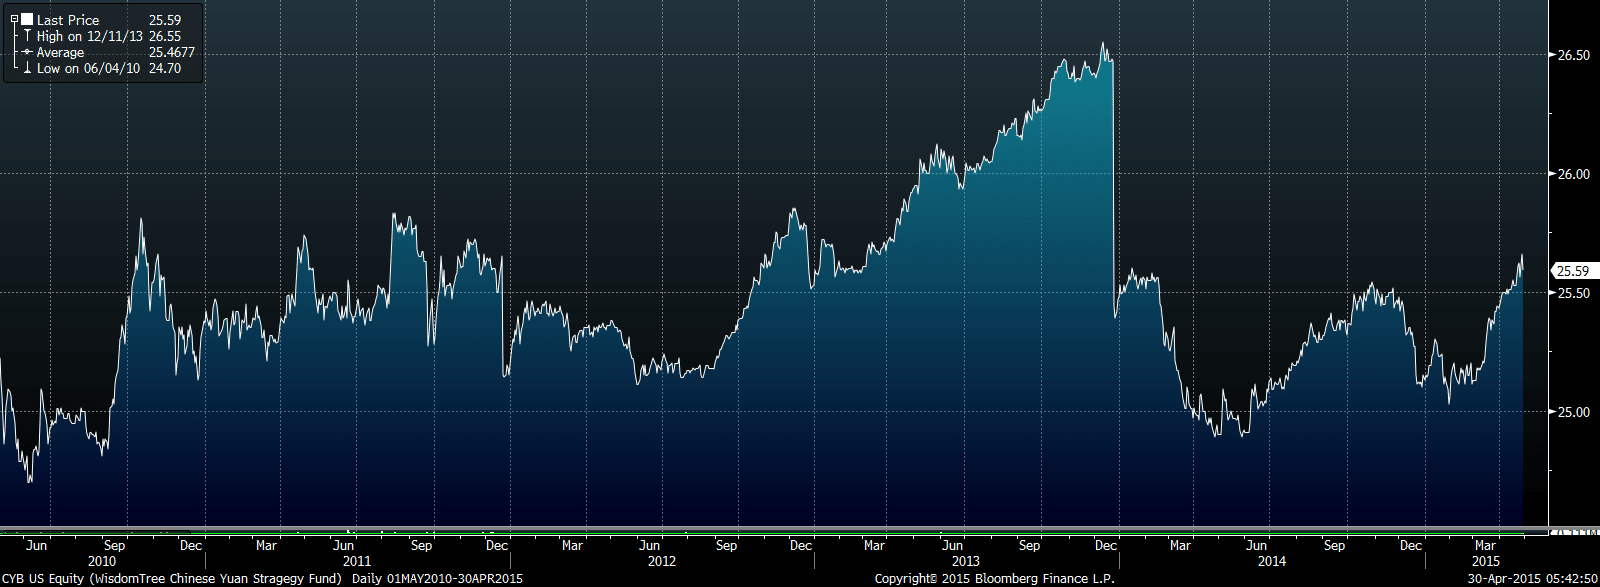
Task: Click the 26.50 price axis label
Action: point(1574,55)
